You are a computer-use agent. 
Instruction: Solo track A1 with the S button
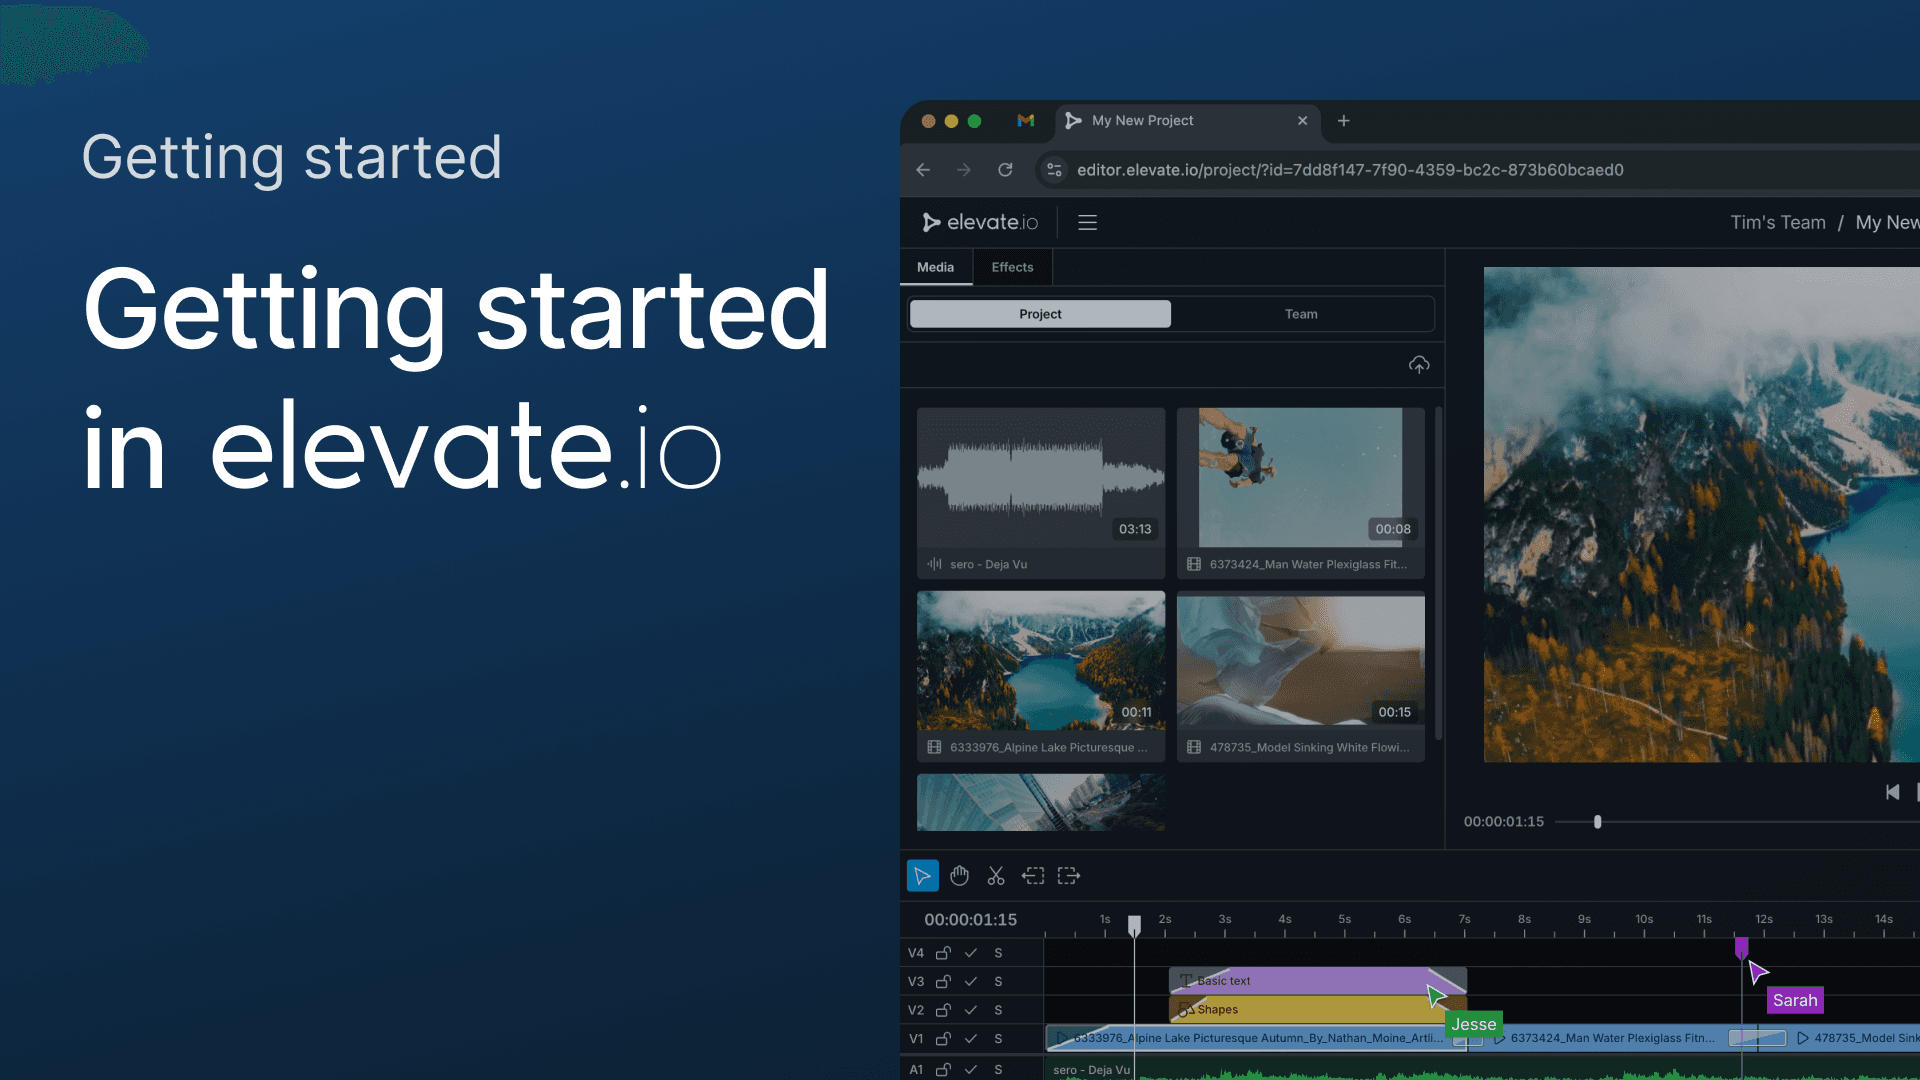[x=998, y=1069]
